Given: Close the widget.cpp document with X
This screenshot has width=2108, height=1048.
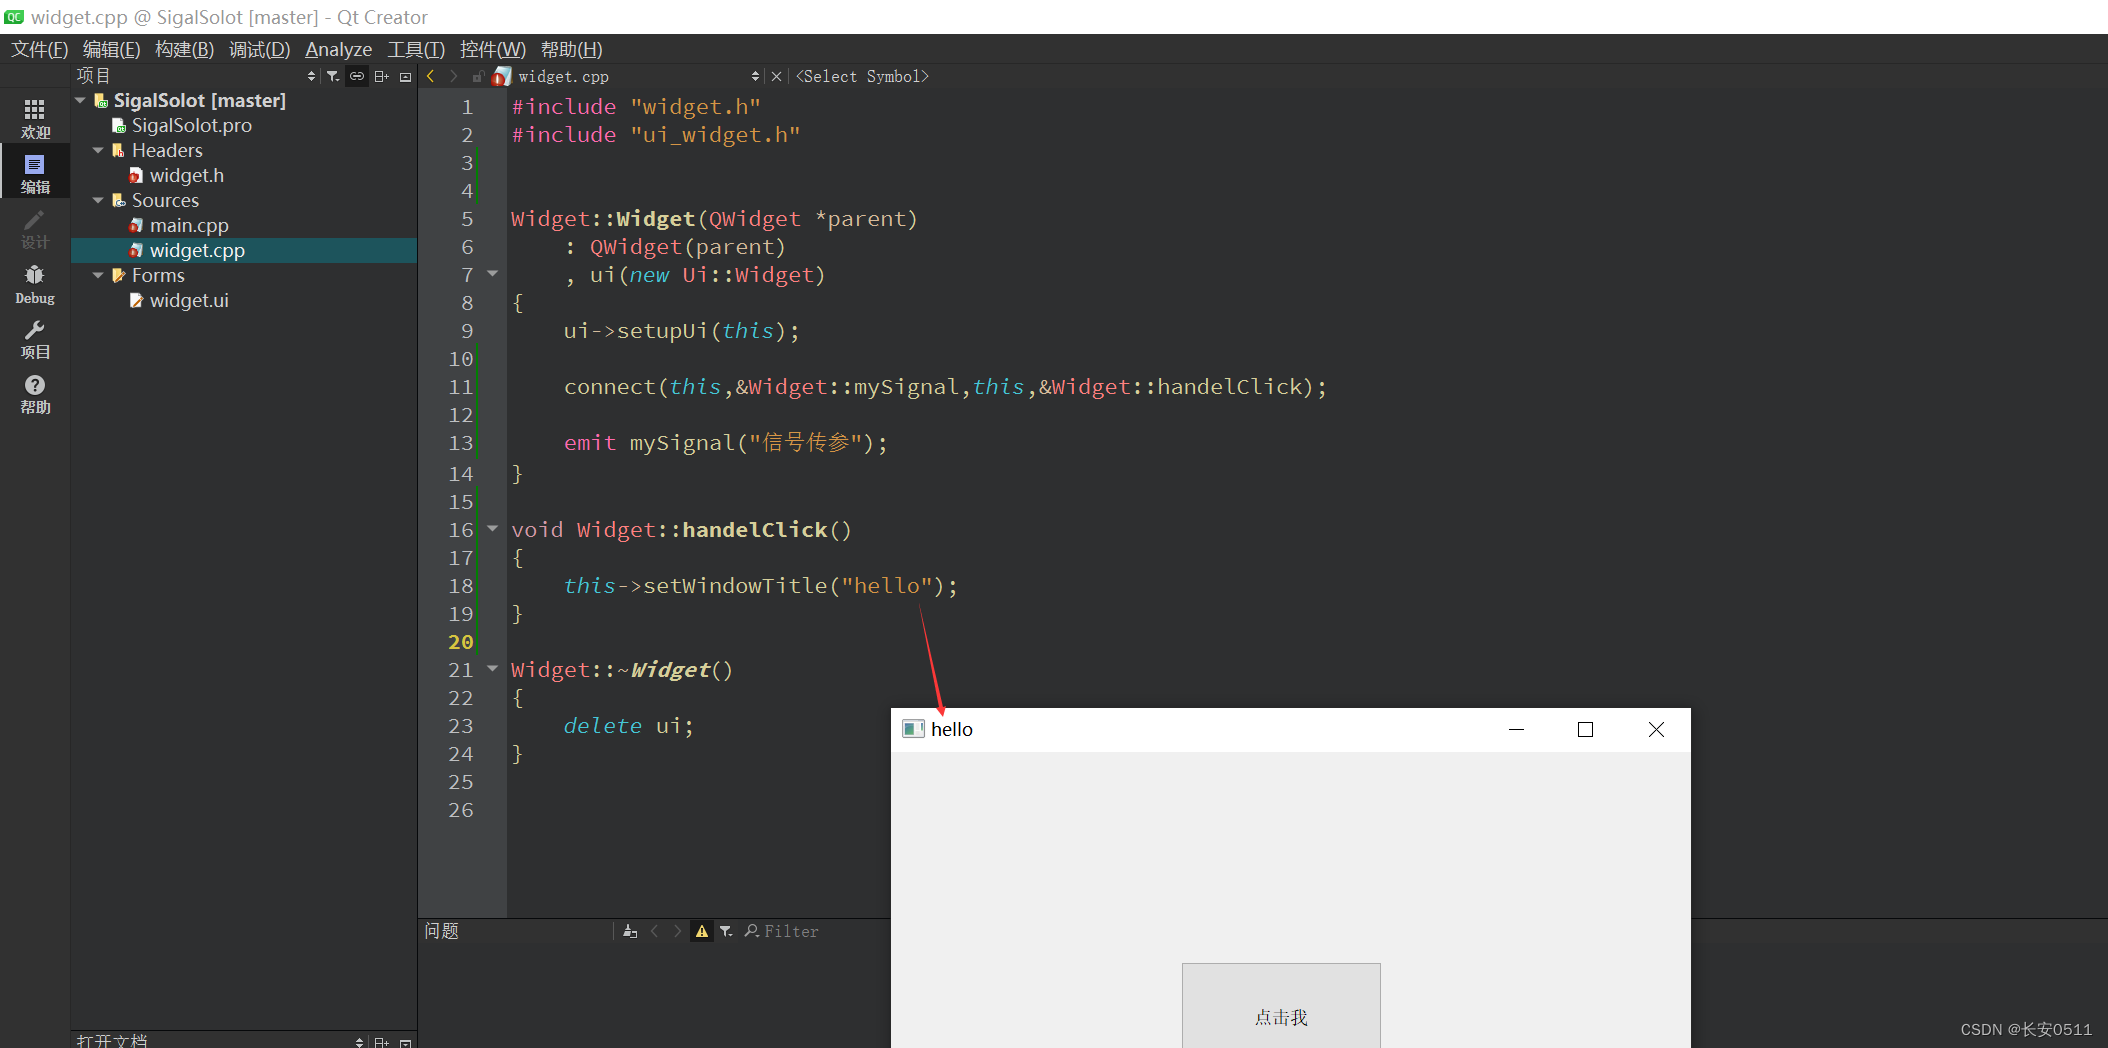Looking at the screenshot, I should tap(776, 76).
